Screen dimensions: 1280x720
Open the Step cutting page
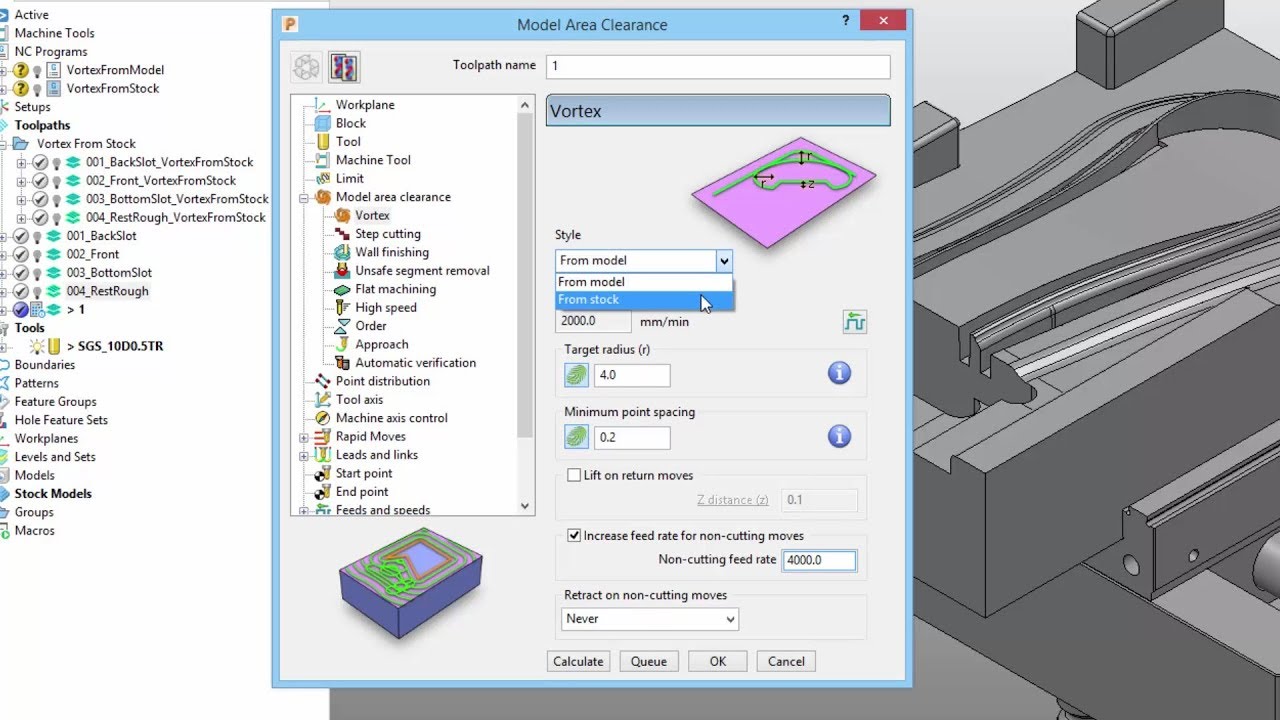pos(388,234)
